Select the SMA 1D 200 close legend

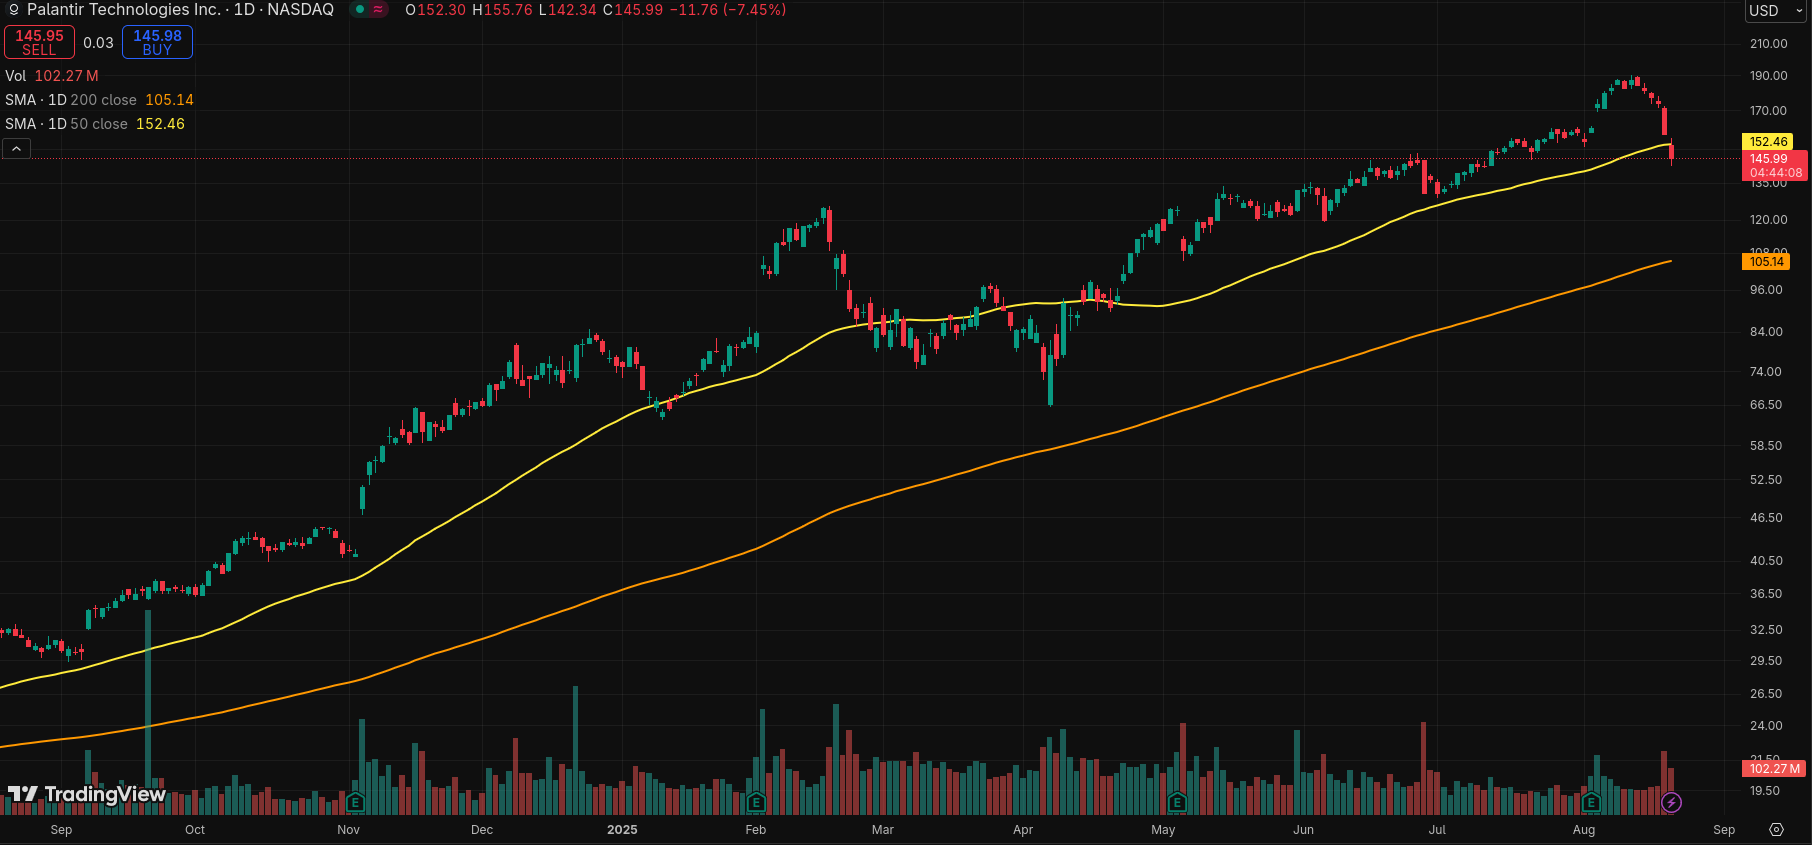pyautogui.click(x=99, y=100)
